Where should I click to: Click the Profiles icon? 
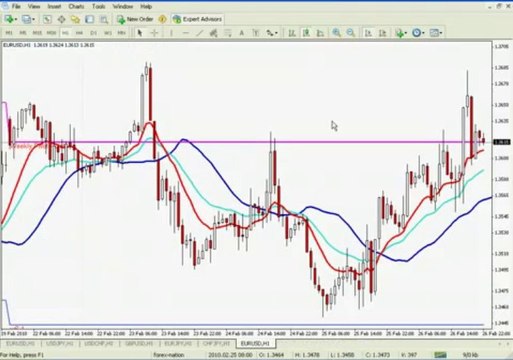pyautogui.click(x=26, y=19)
